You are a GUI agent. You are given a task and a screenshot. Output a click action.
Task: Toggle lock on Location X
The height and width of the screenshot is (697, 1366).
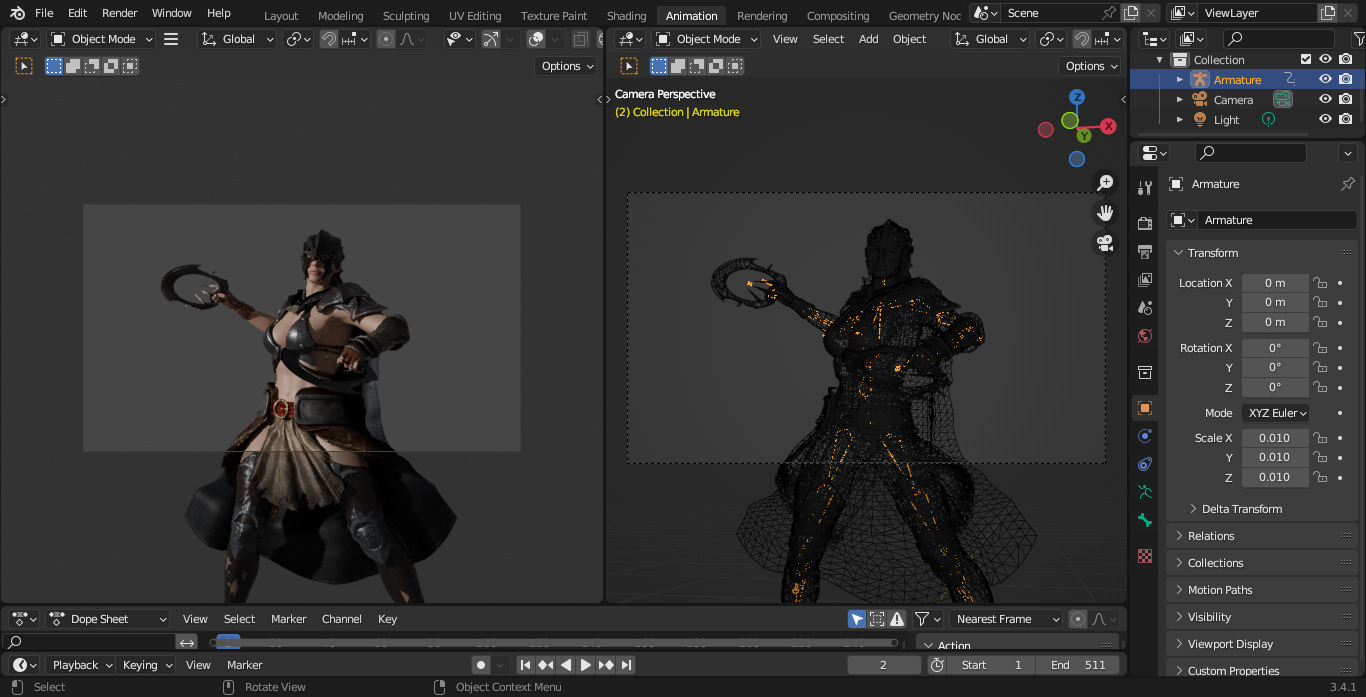1320,283
